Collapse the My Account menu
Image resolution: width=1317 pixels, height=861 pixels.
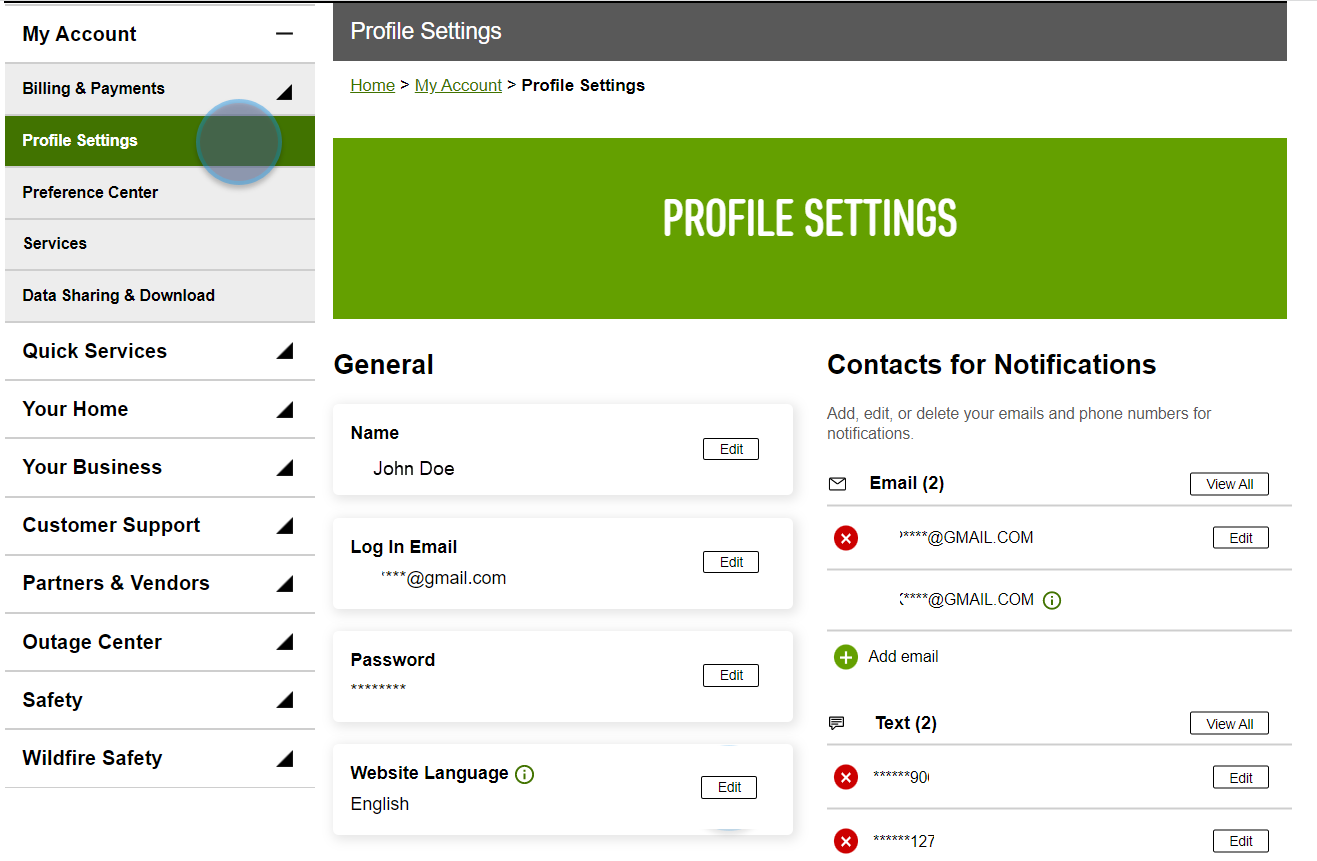click(x=285, y=33)
